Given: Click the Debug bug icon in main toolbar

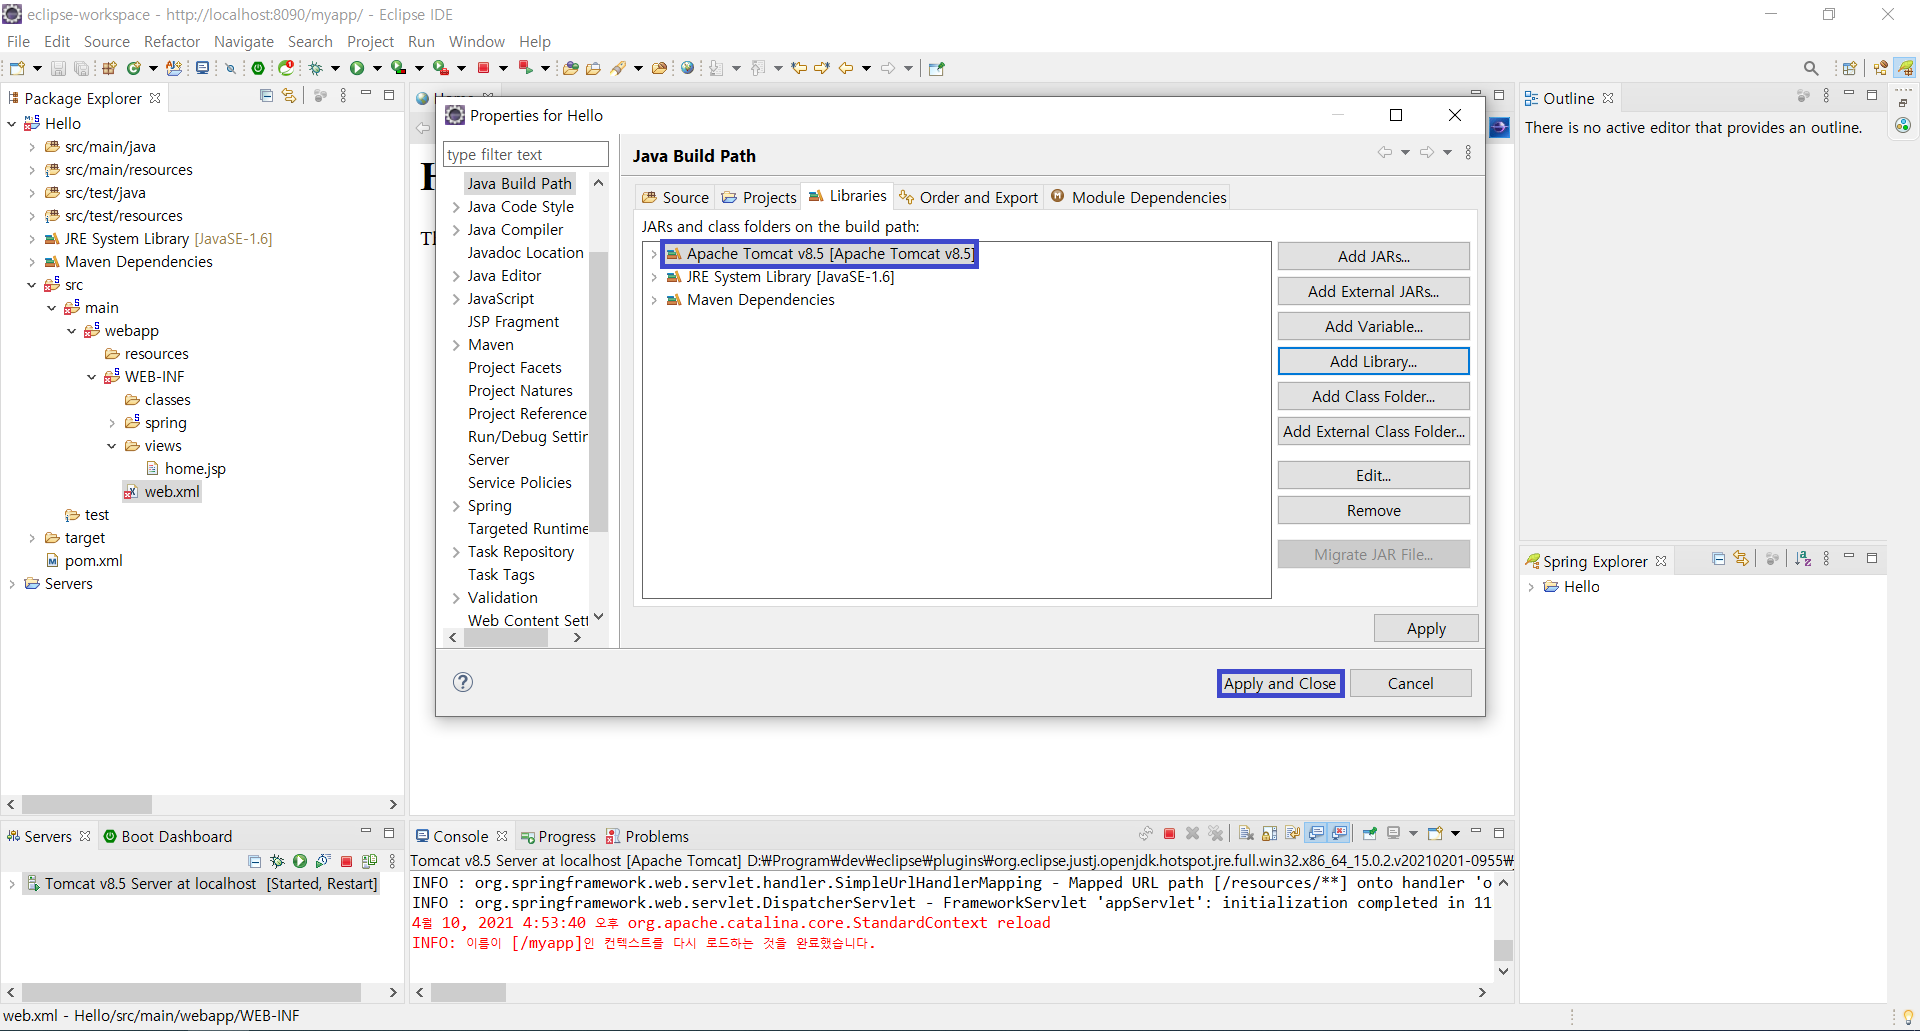Looking at the screenshot, I should click(315, 68).
